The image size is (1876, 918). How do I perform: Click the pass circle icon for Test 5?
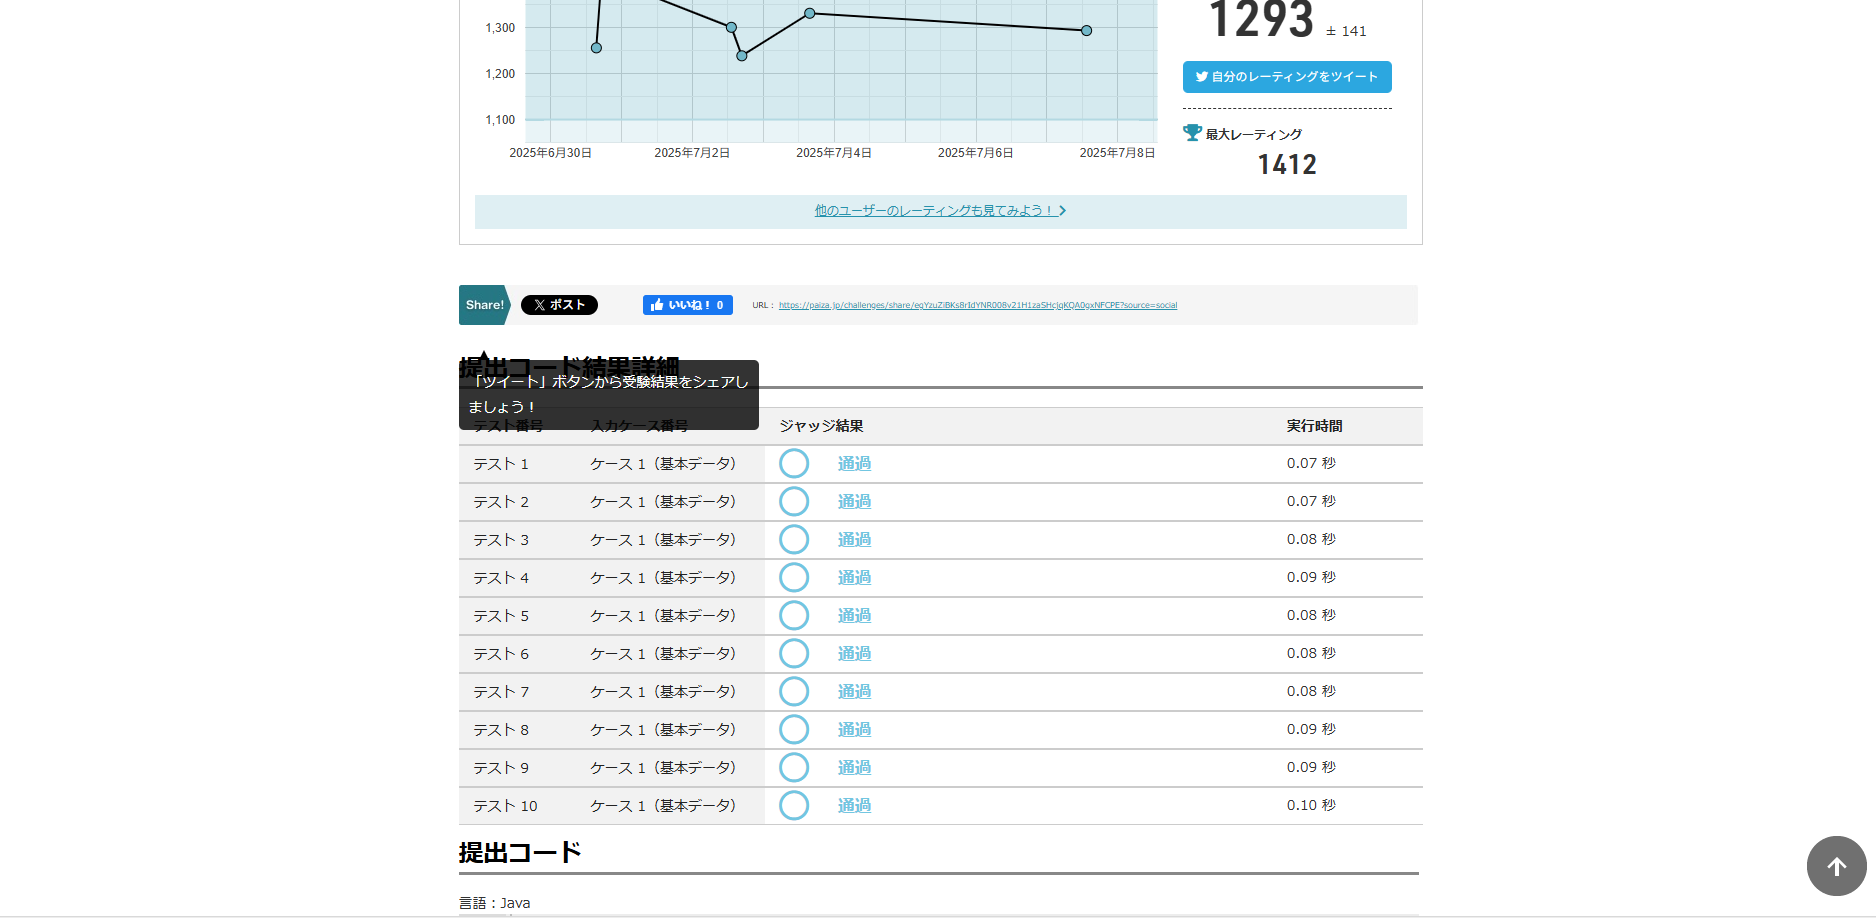pos(794,616)
